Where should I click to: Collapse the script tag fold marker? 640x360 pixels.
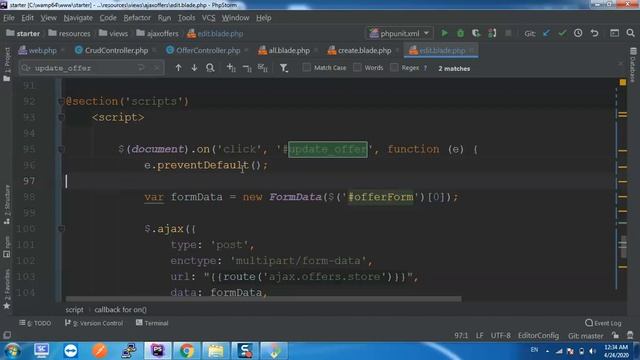pyautogui.click(x=61, y=117)
